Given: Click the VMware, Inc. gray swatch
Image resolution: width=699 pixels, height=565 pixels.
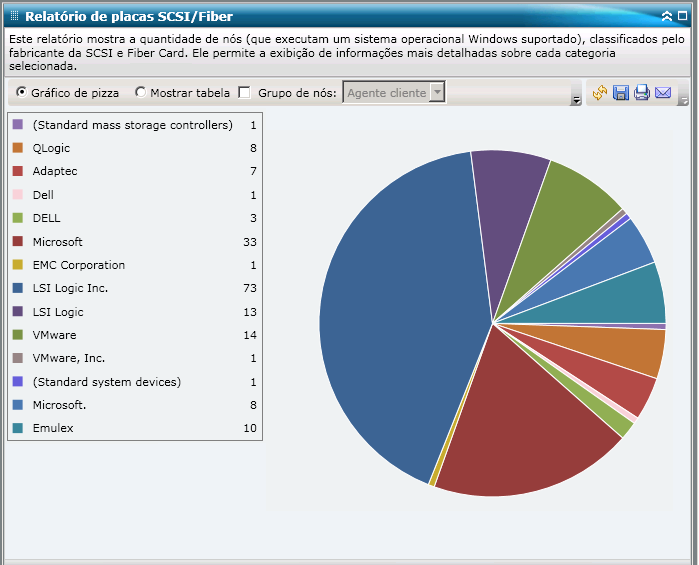Looking at the screenshot, I should pyautogui.click(x=17, y=358).
